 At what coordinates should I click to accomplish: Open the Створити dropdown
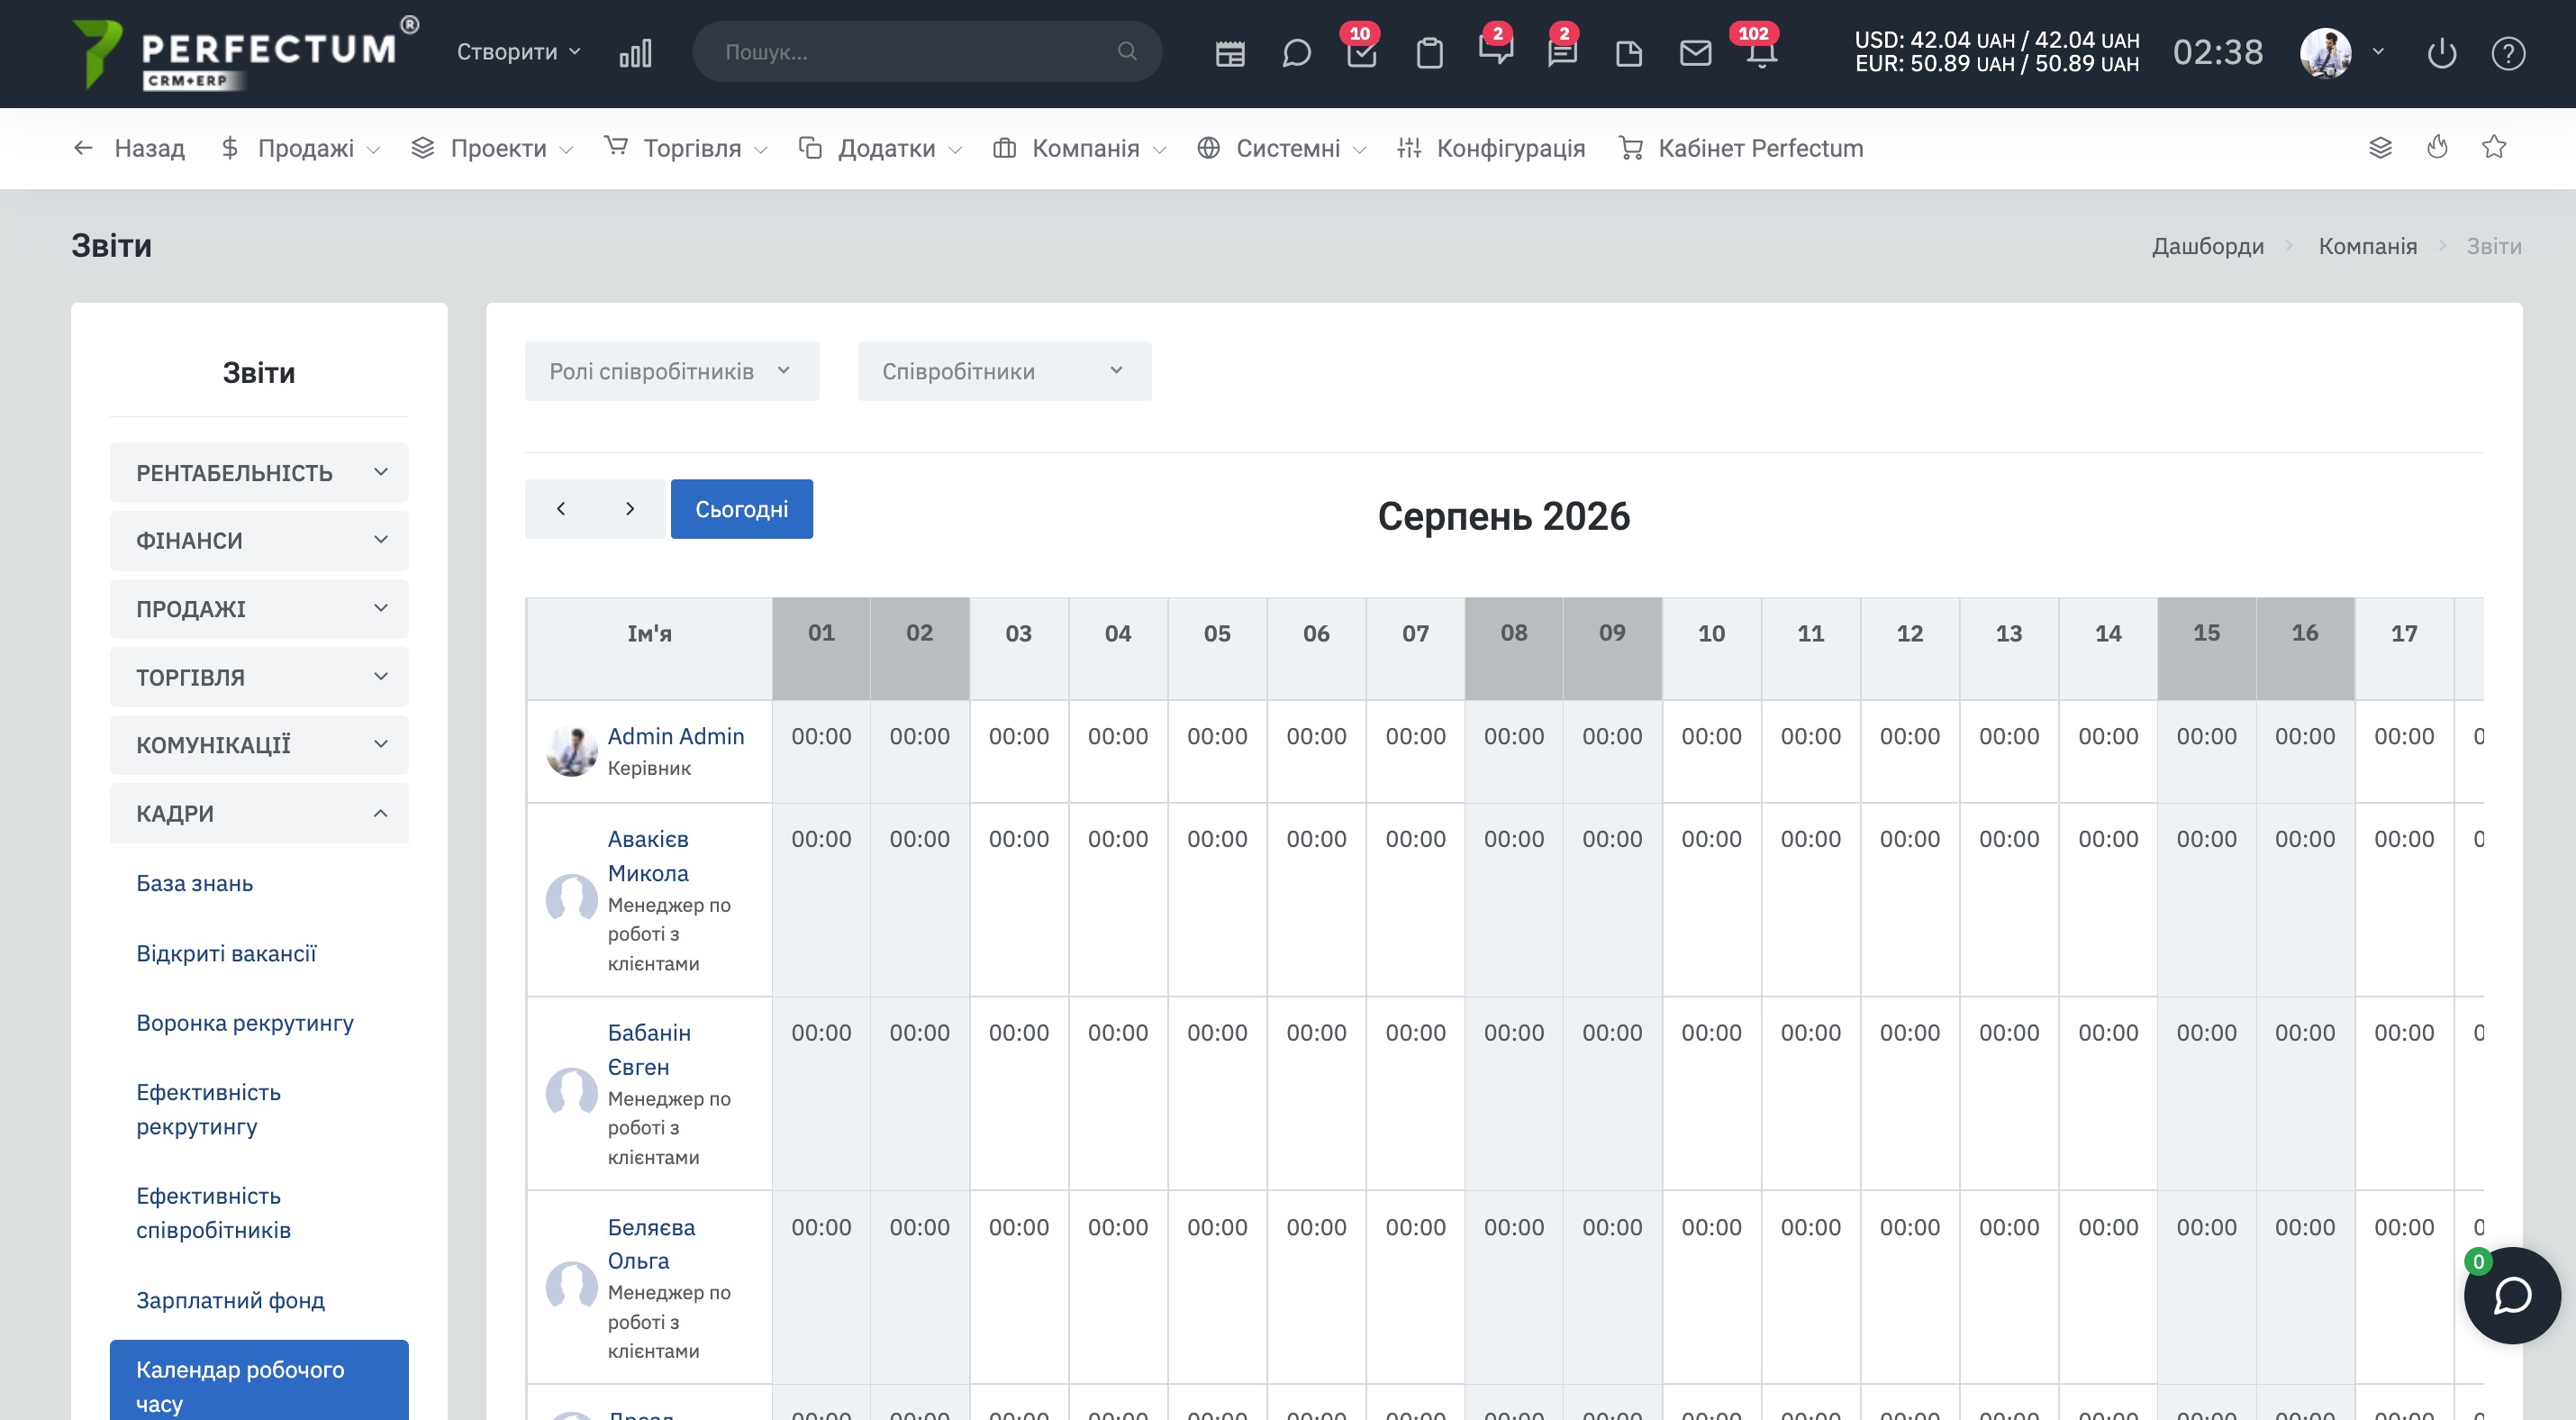coord(519,51)
